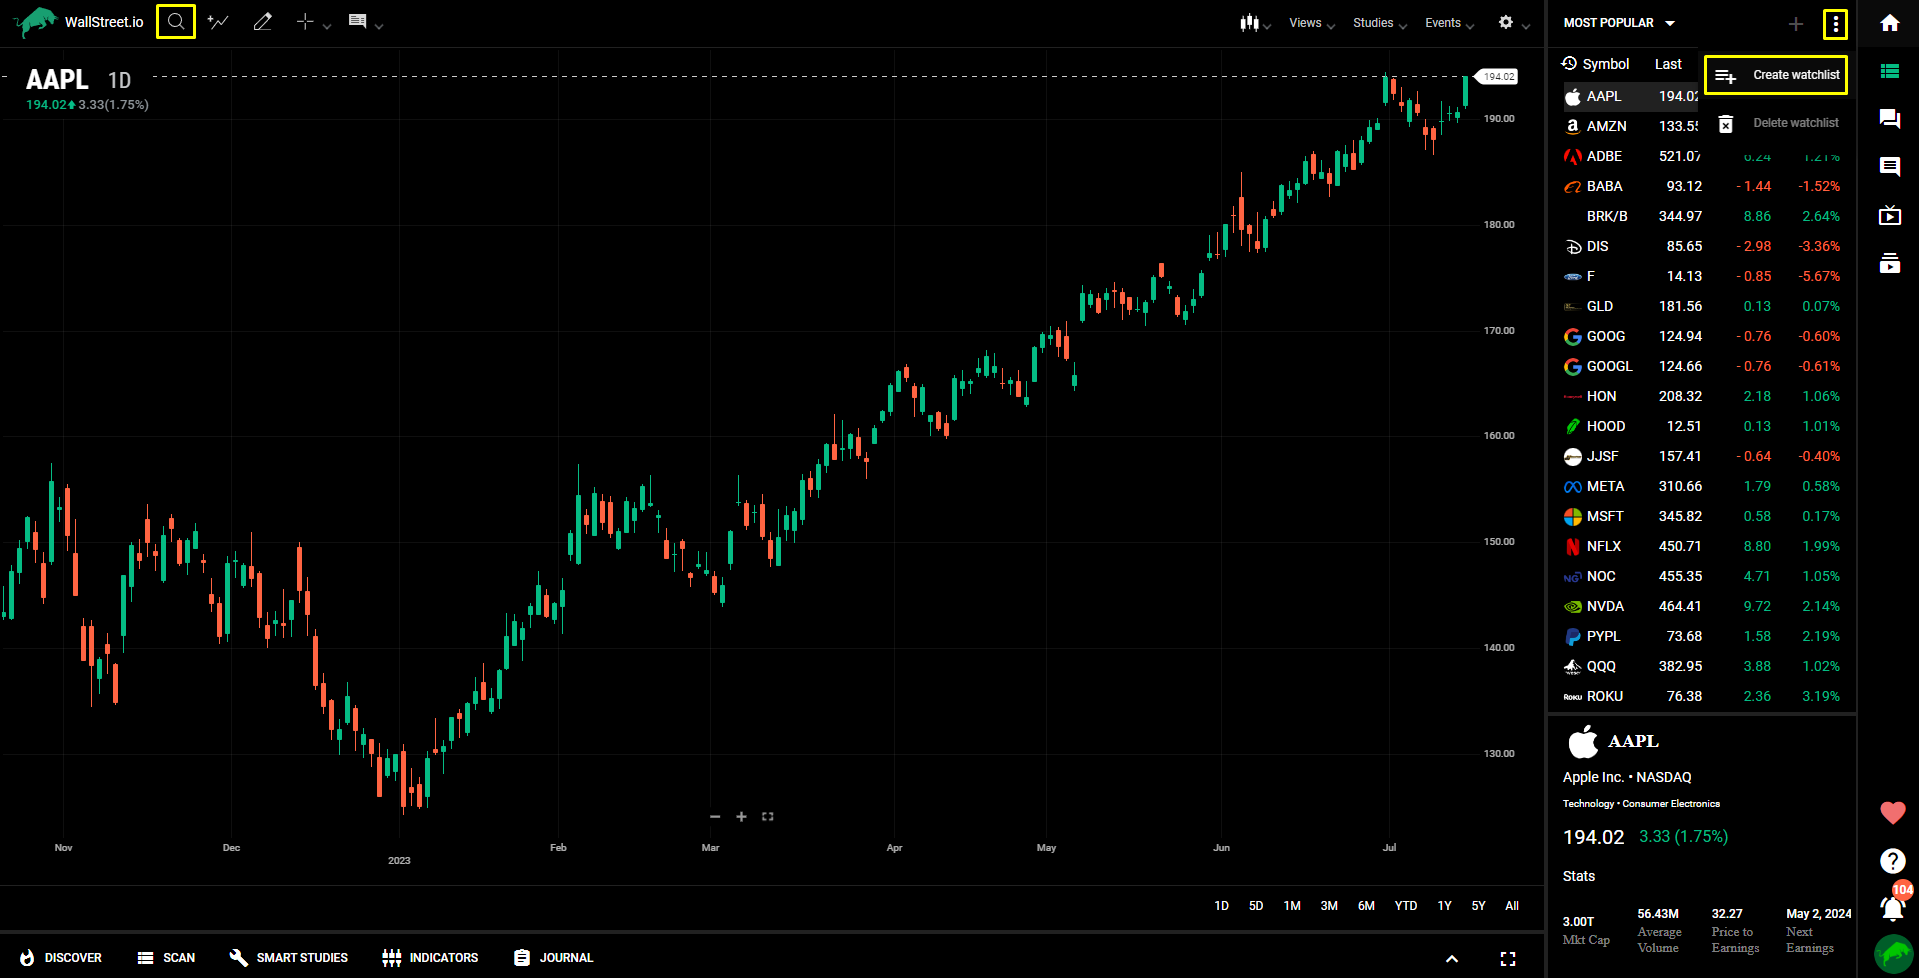The height and width of the screenshot is (978, 1919).
Task: Select Delete watchlist menu entry
Action: click(1776, 123)
